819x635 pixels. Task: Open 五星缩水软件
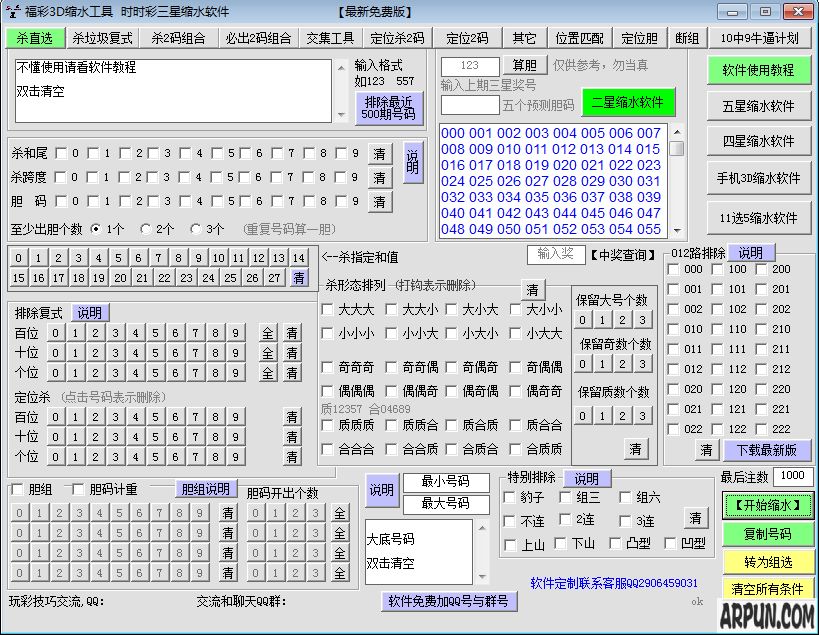[758, 106]
